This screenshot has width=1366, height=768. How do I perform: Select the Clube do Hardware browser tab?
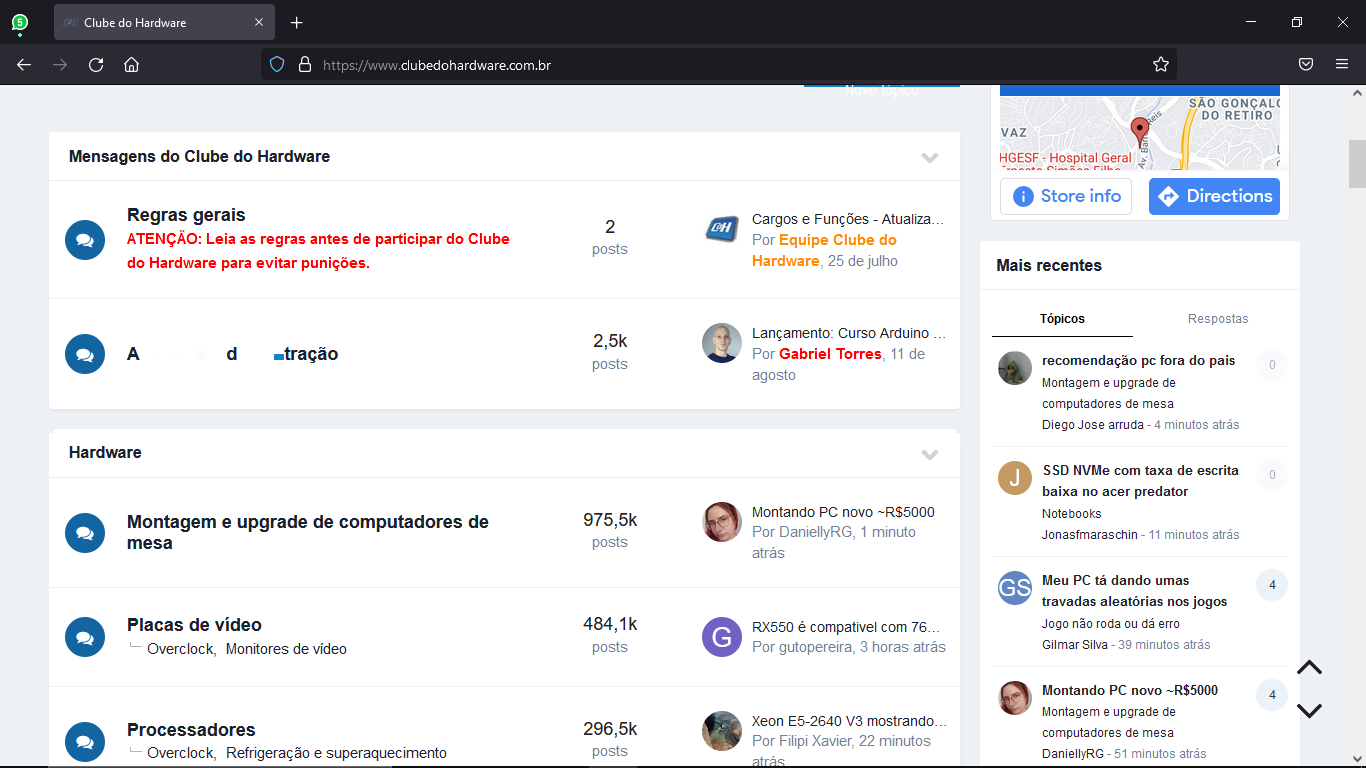tap(164, 22)
